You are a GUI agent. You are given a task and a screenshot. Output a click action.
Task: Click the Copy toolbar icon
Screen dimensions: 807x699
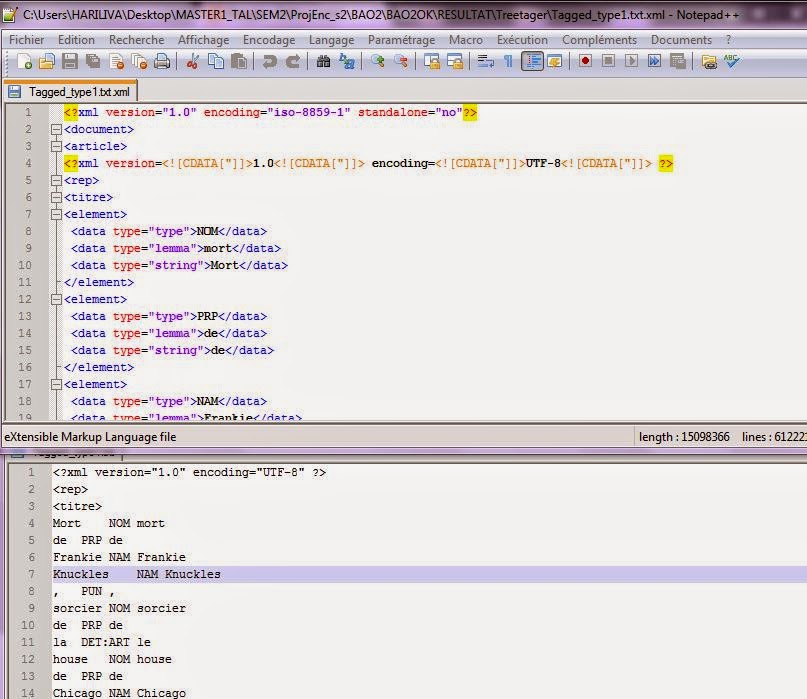click(216, 61)
